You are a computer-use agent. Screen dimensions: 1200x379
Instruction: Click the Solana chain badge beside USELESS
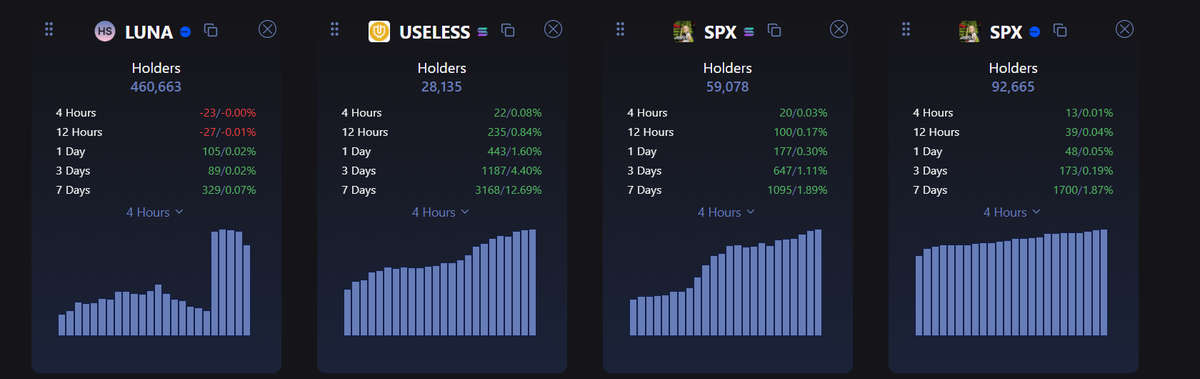(x=483, y=32)
